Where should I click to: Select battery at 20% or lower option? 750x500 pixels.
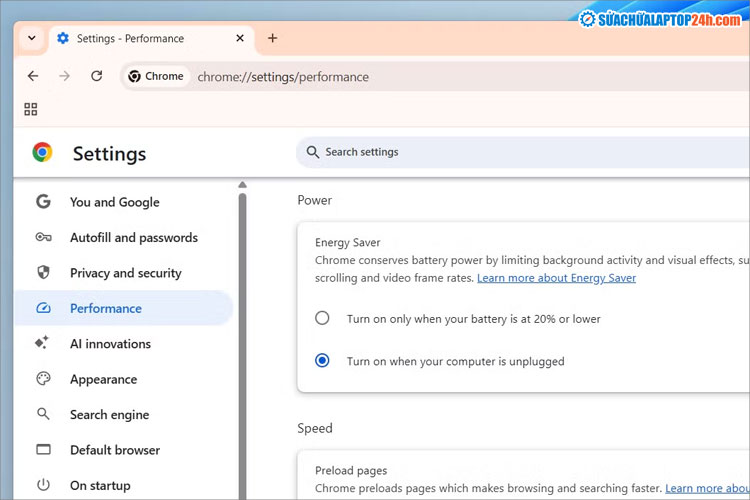pos(322,318)
